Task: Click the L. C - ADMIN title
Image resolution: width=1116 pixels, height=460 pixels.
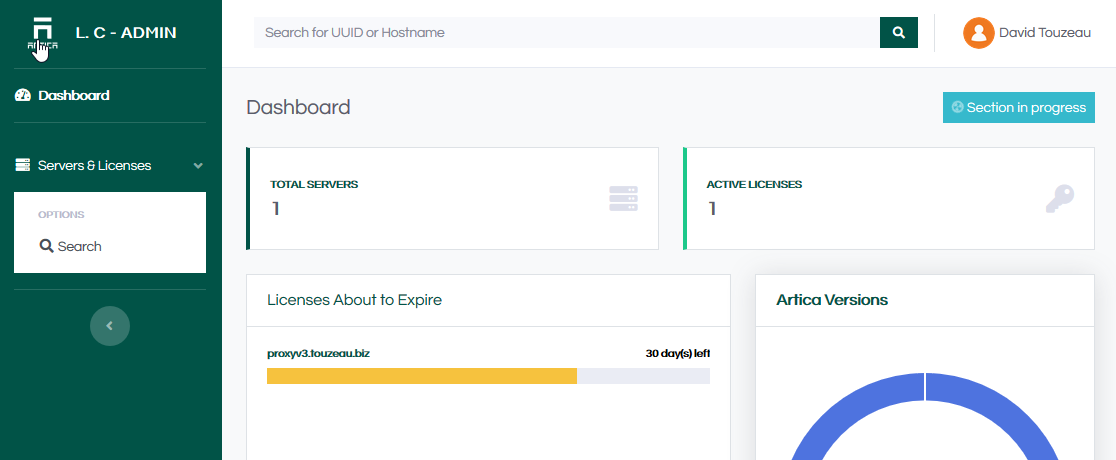Action: (126, 33)
